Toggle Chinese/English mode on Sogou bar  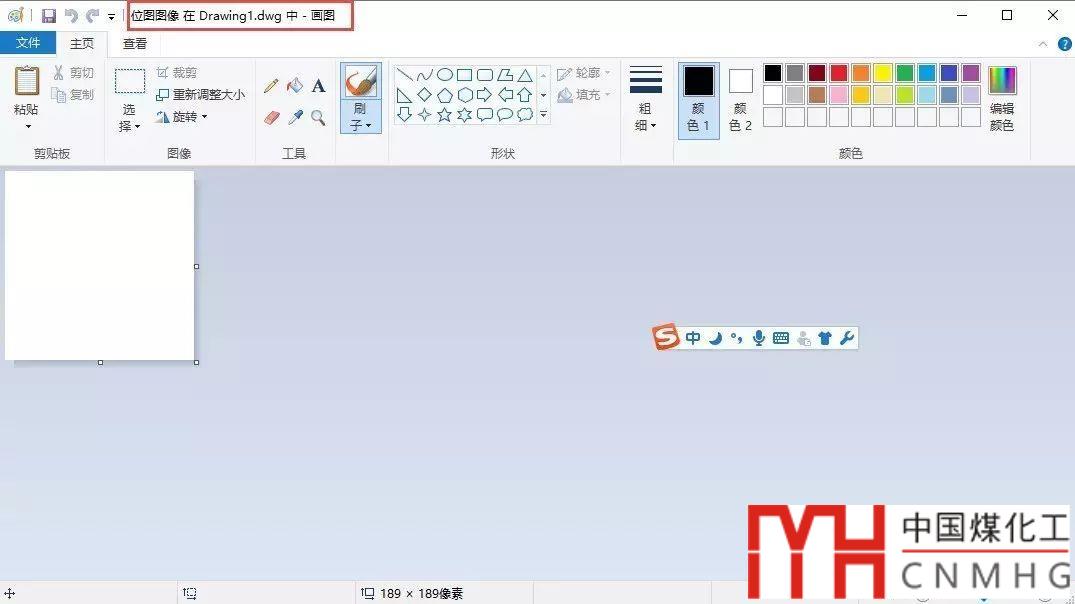[693, 338]
